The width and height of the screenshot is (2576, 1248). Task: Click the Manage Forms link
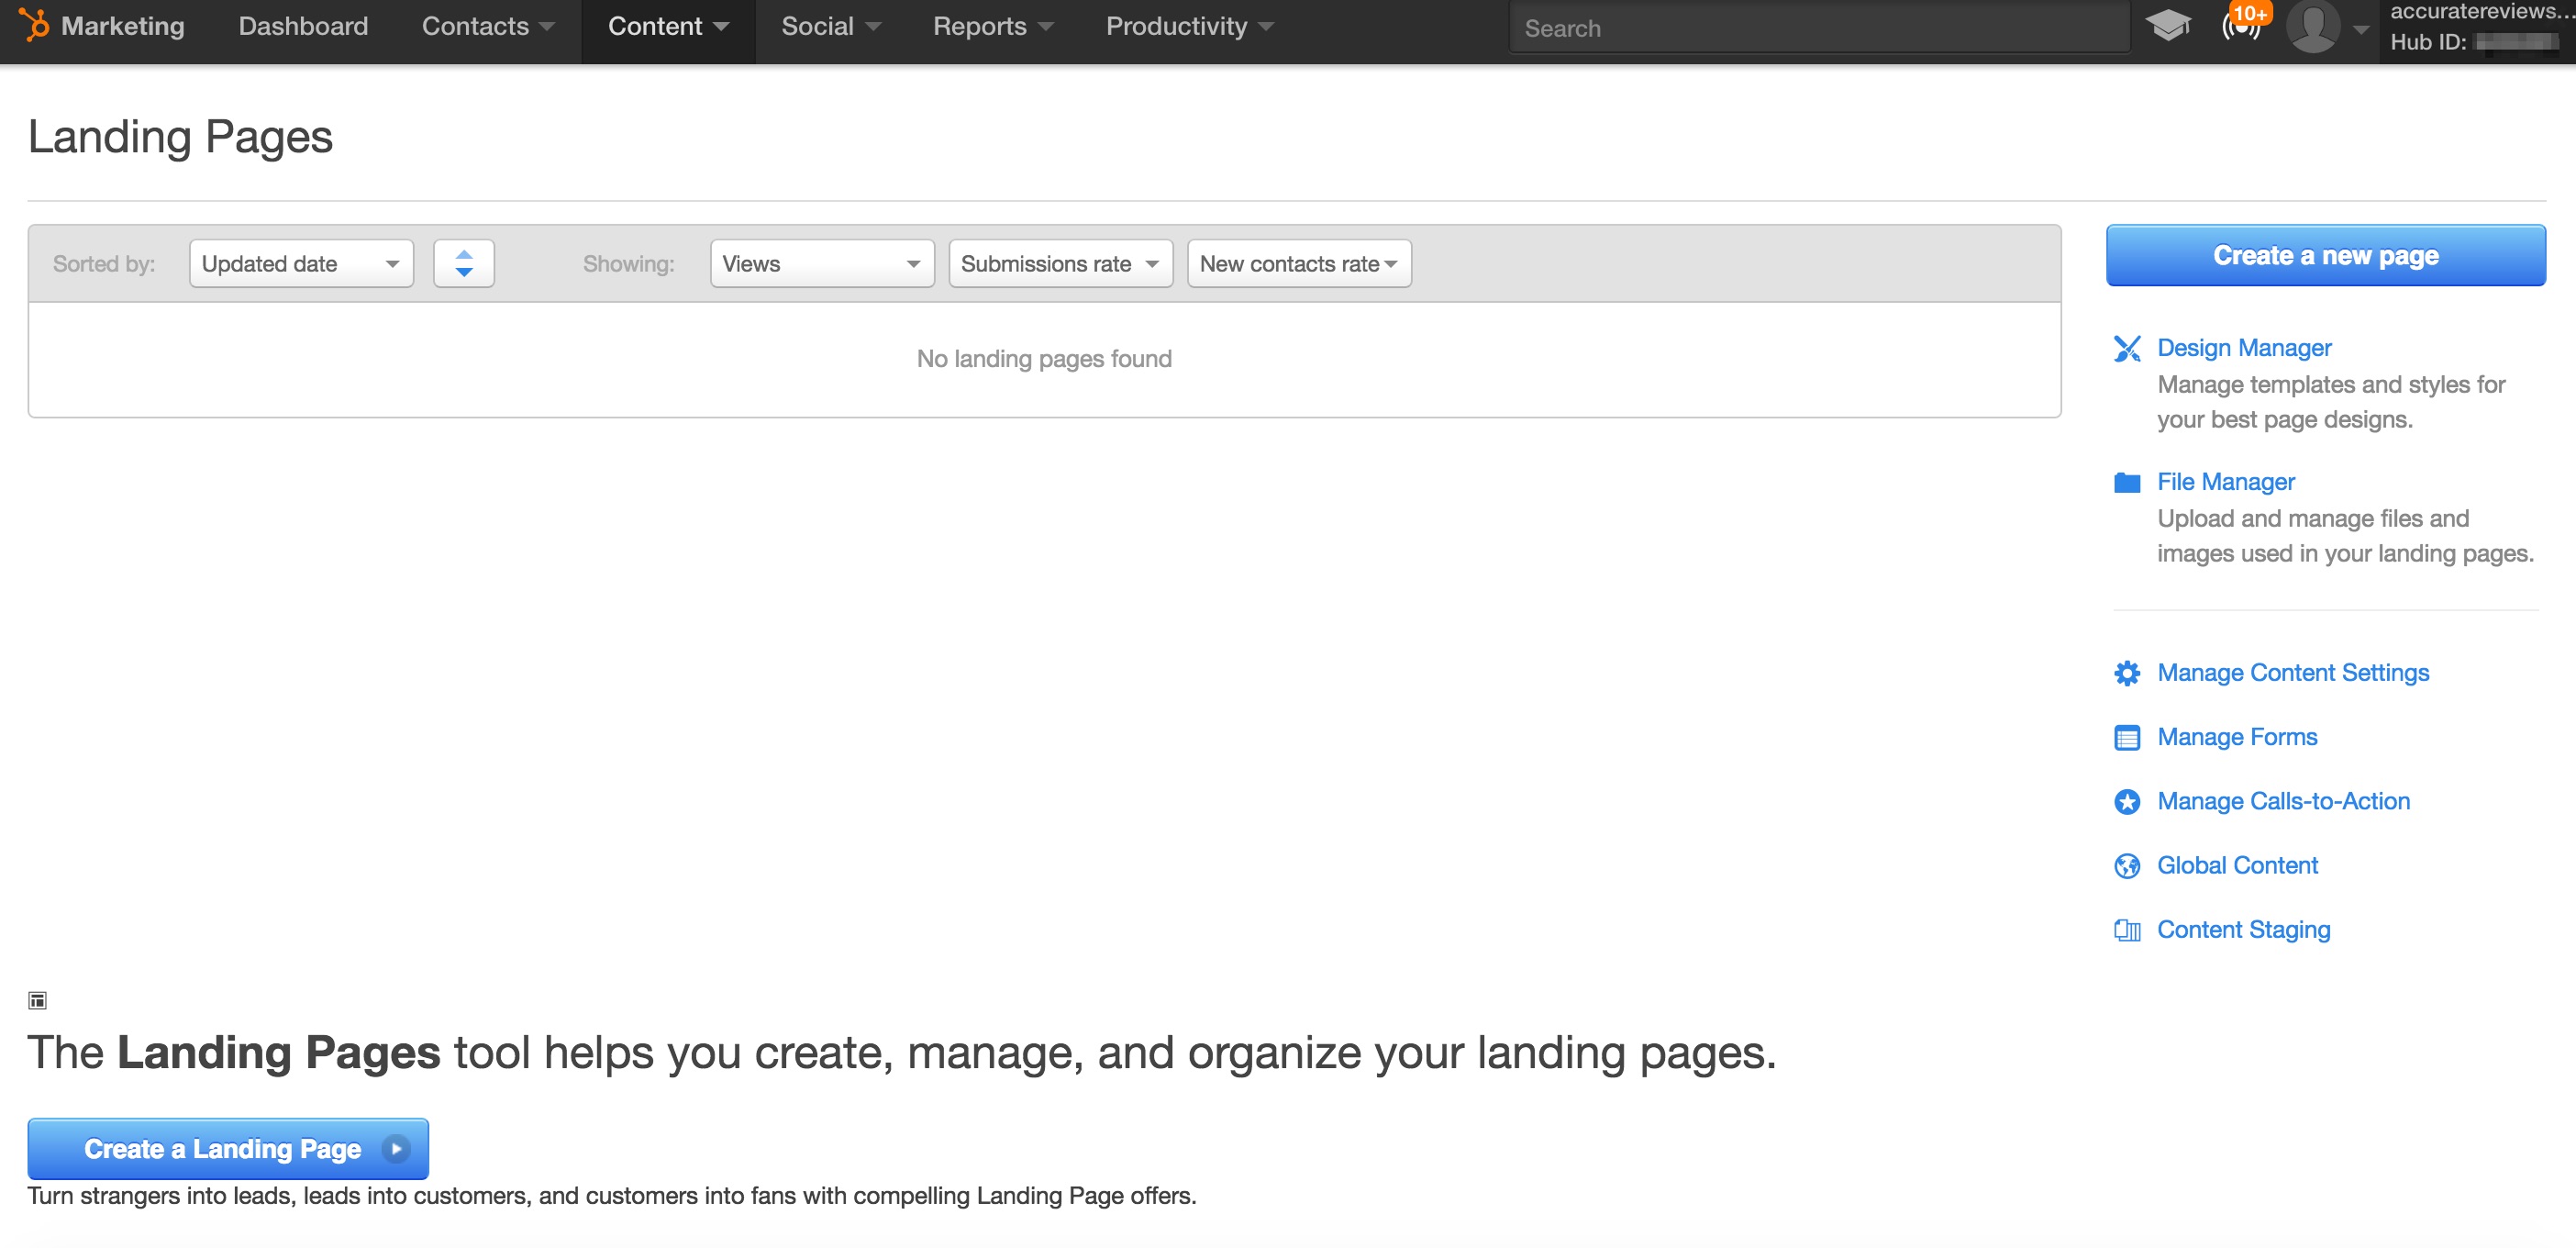point(2237,737)
